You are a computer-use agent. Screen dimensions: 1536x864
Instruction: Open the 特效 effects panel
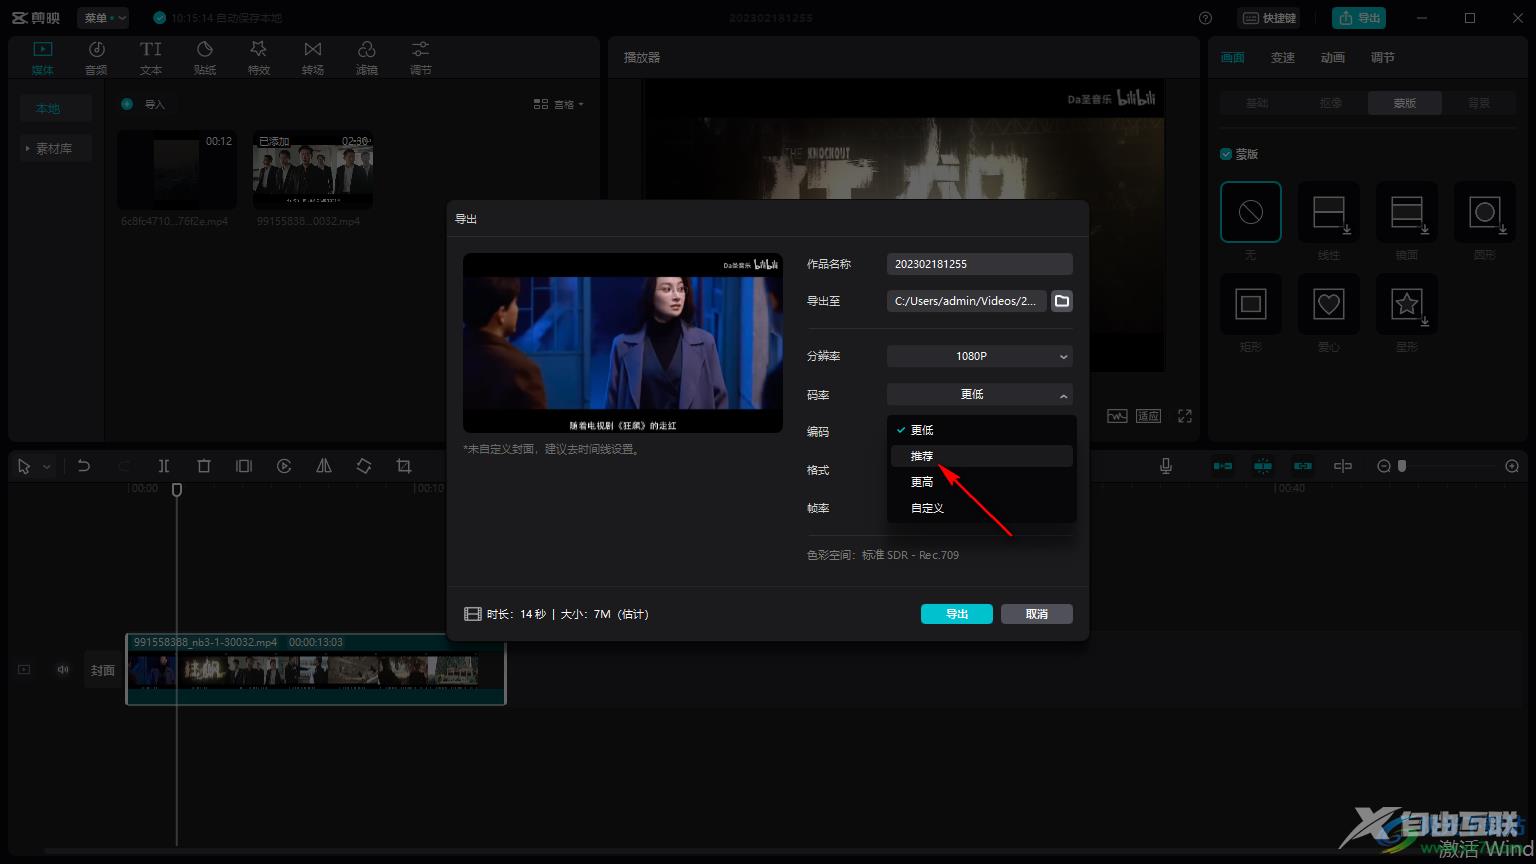tap(259, 58)
